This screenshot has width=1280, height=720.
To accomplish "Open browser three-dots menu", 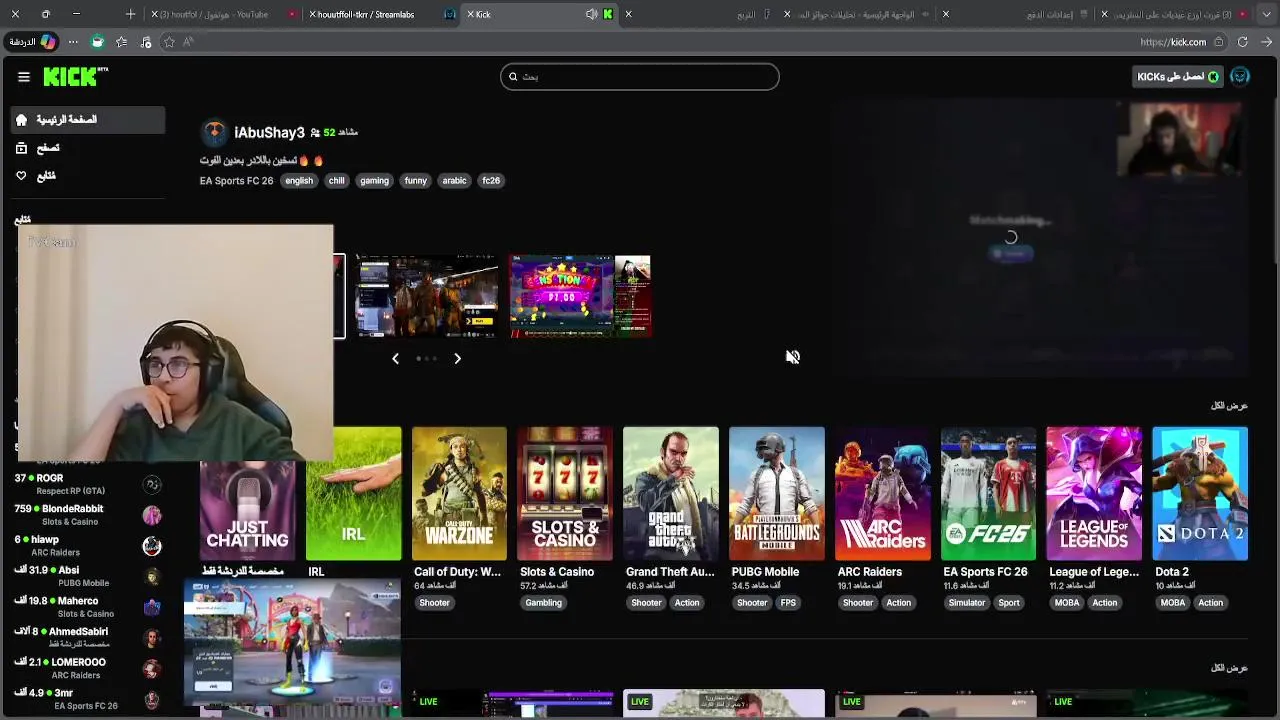I will (x=73, y=42).
